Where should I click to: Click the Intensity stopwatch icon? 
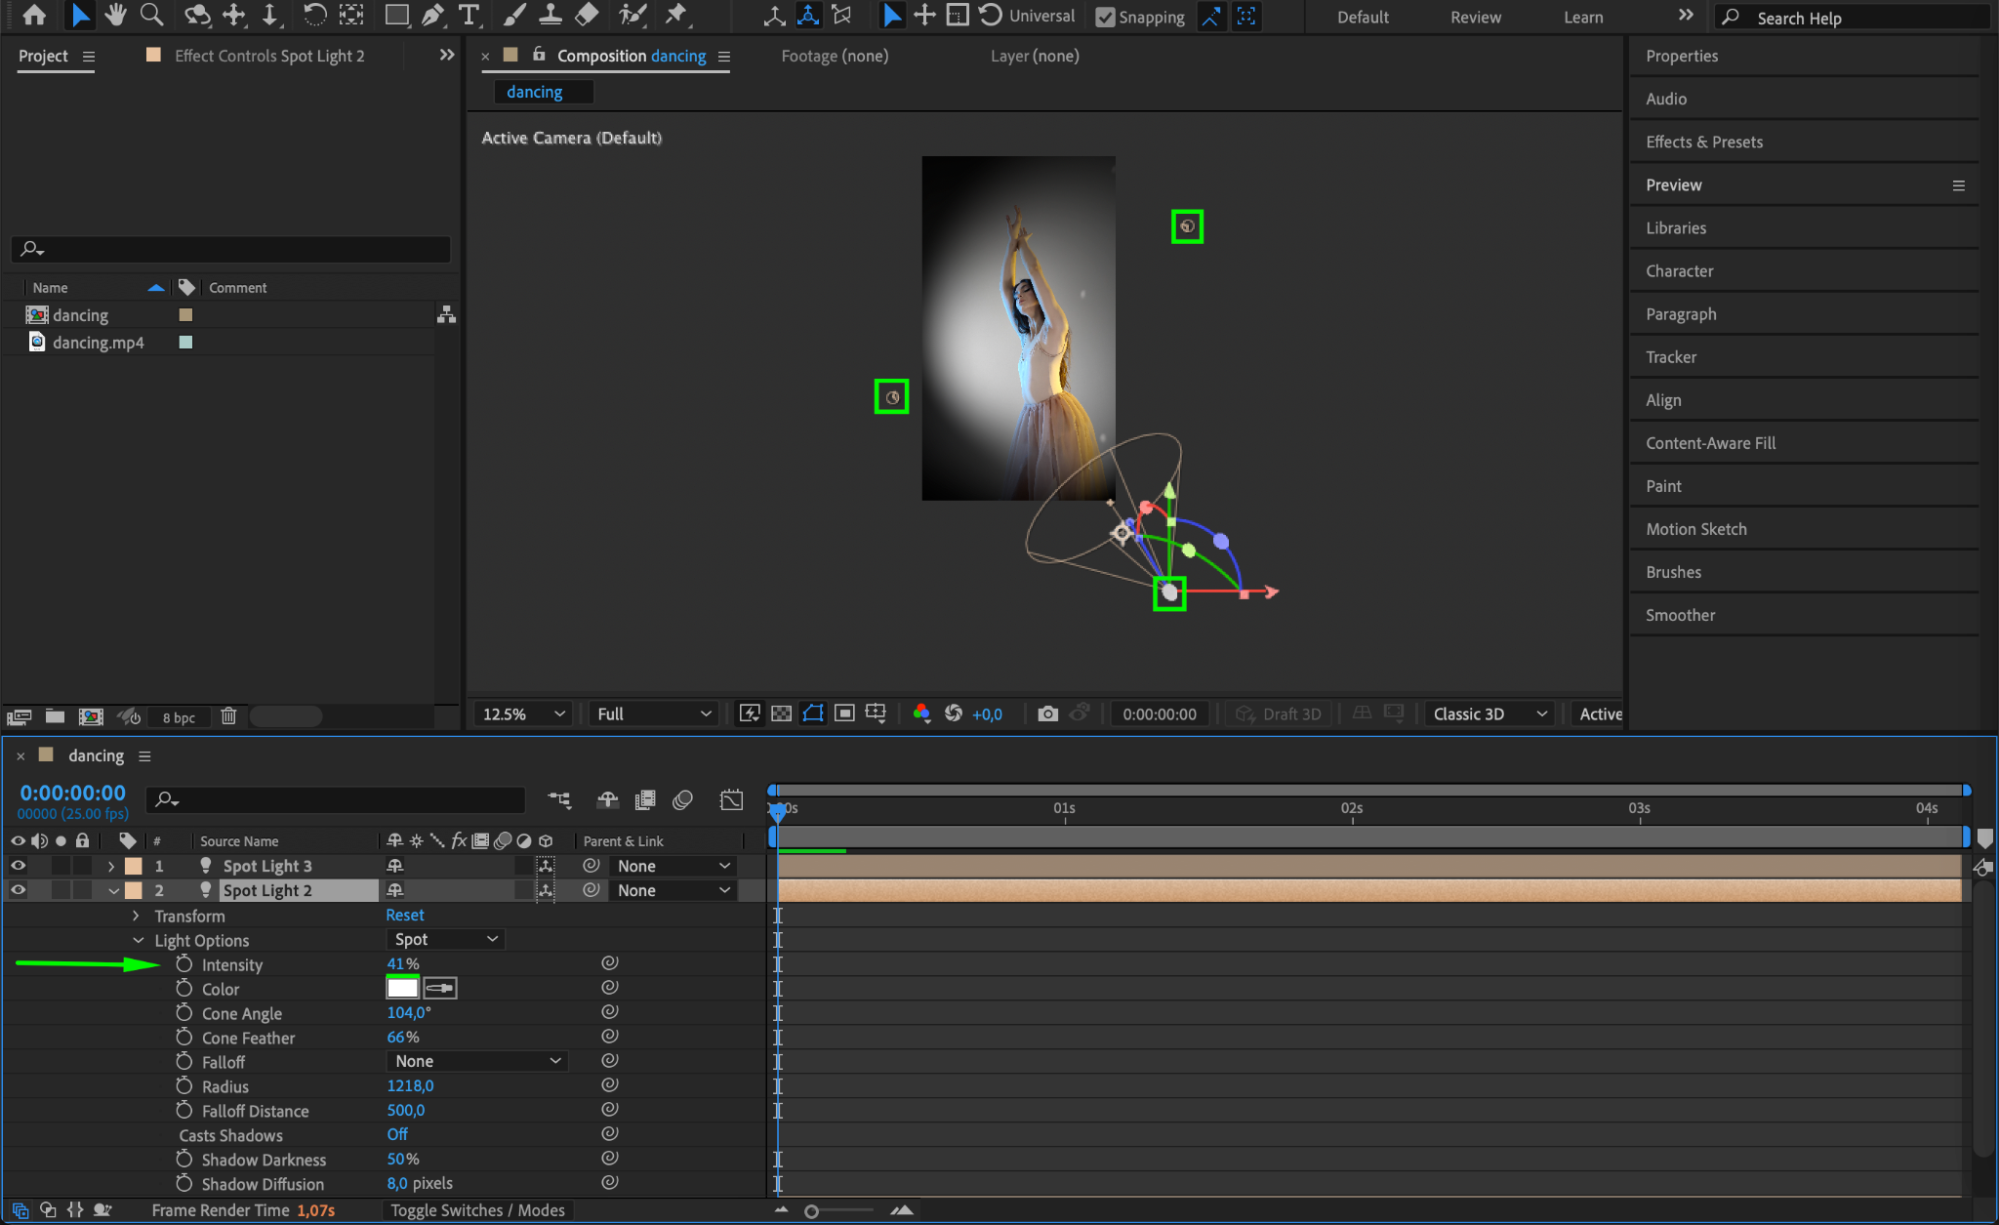184,964
